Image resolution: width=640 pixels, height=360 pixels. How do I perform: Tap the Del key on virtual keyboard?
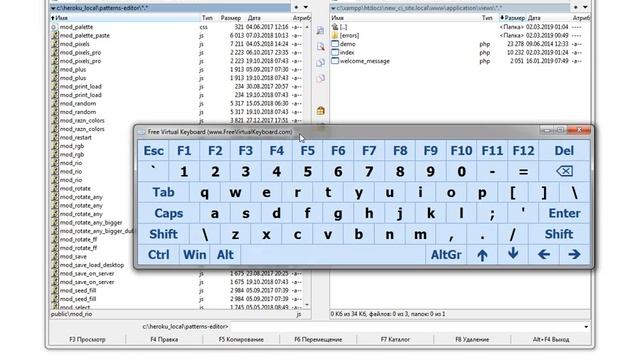click(564, 151)
